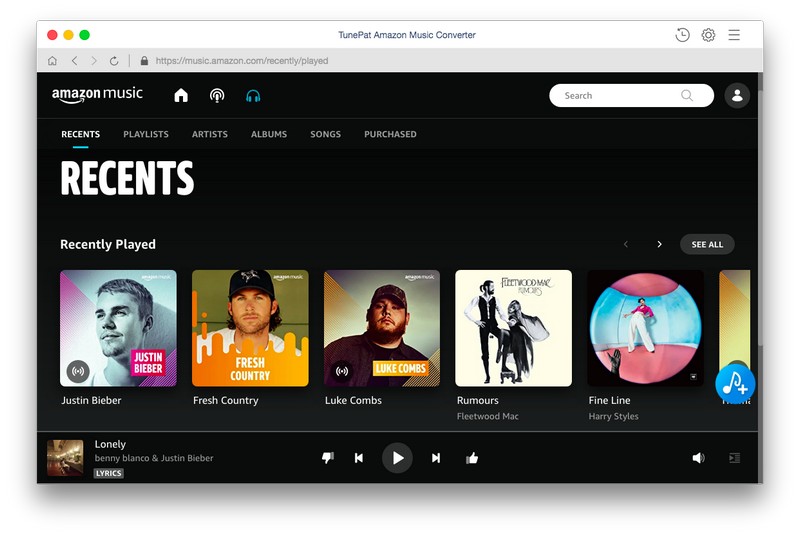Open the LYRICS badge
This screenshot has width=800, height=536.
109,473
